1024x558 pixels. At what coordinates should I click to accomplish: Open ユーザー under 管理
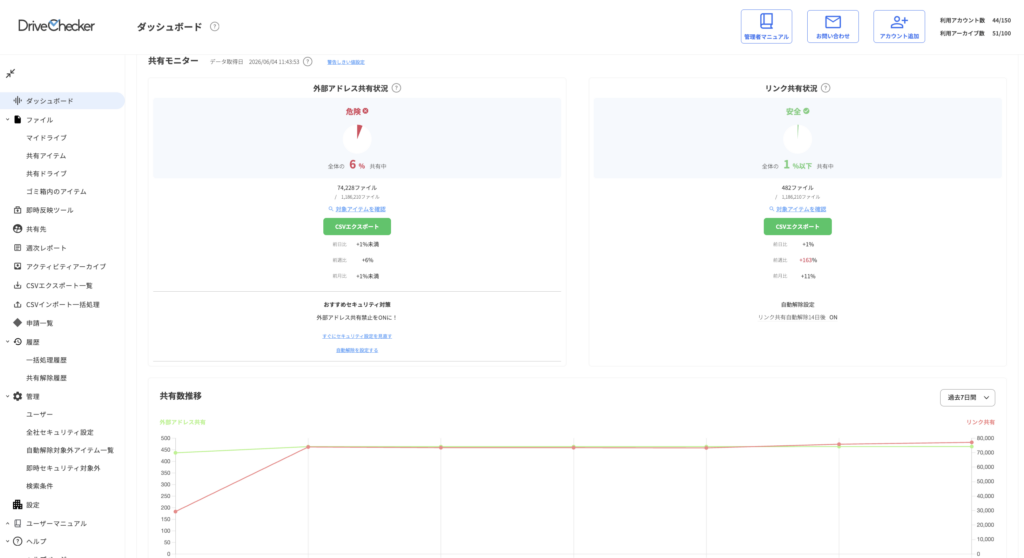click(40, 414)
